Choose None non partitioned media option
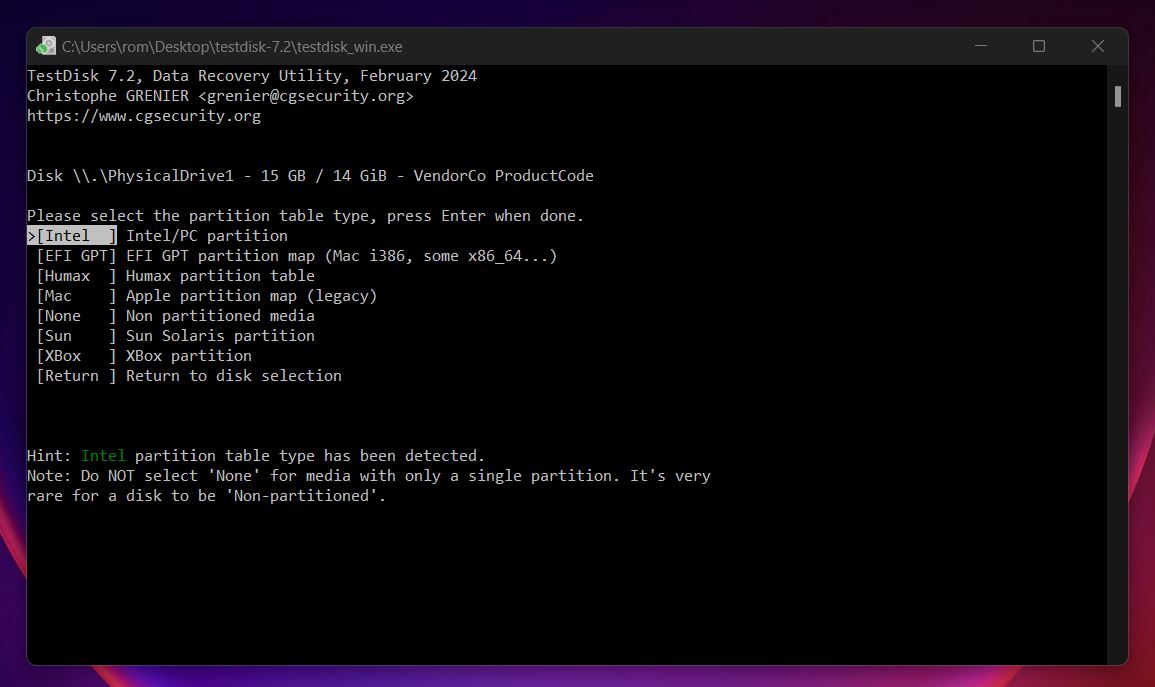 175,315
